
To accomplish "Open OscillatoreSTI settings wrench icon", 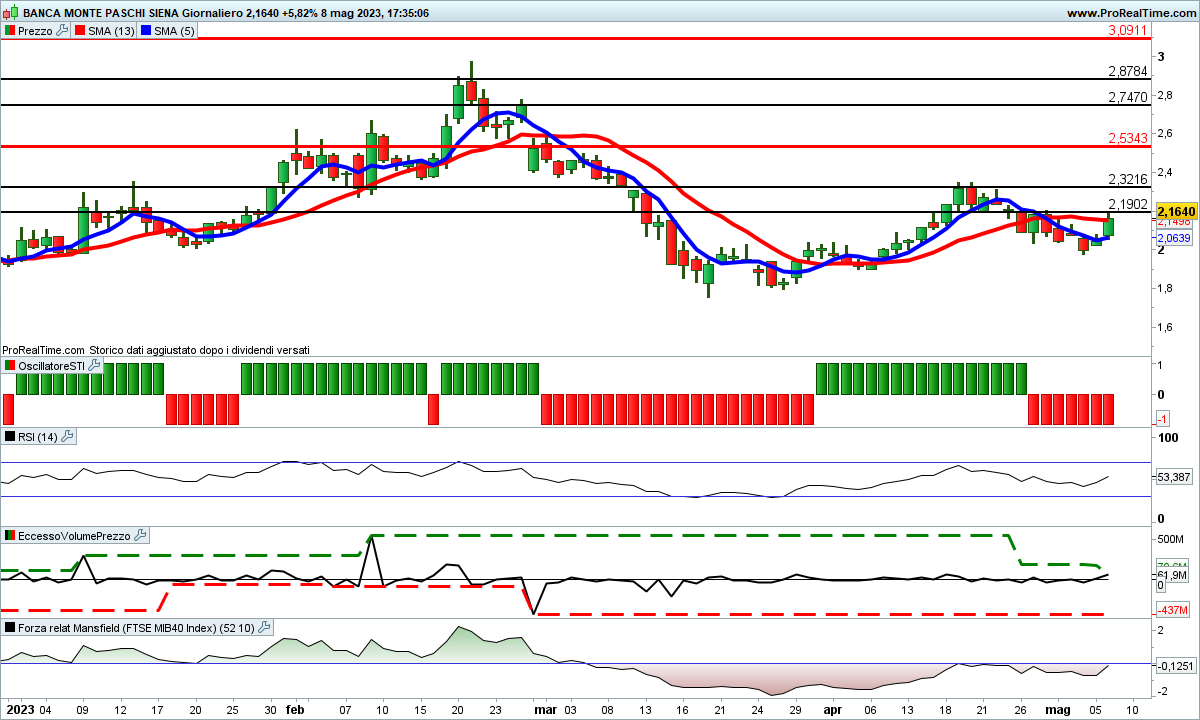I will [94, 366].
